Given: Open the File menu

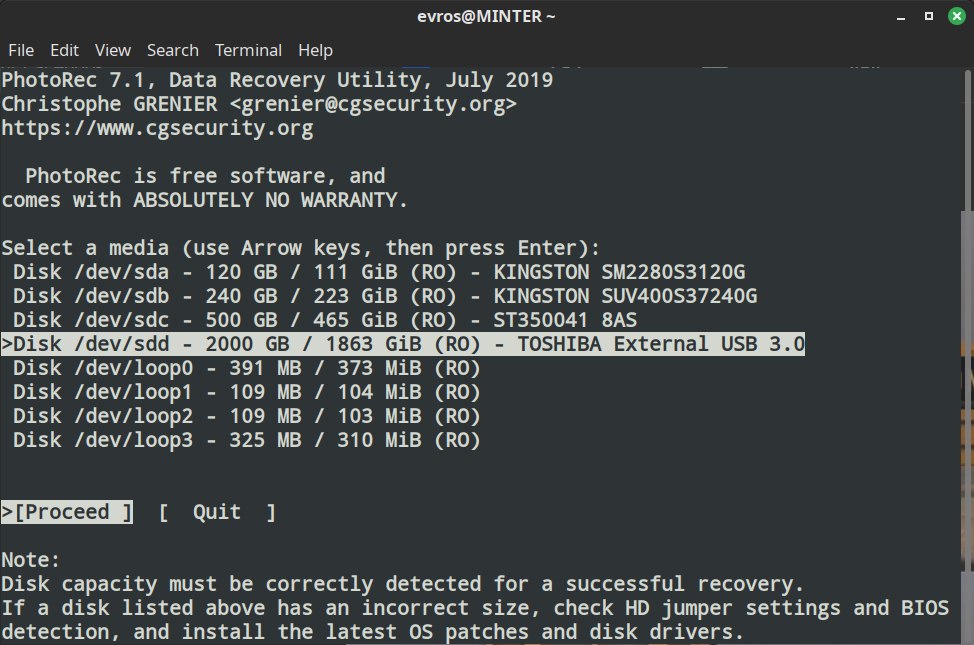Looking at the screenshot, I should coord(21,50).
